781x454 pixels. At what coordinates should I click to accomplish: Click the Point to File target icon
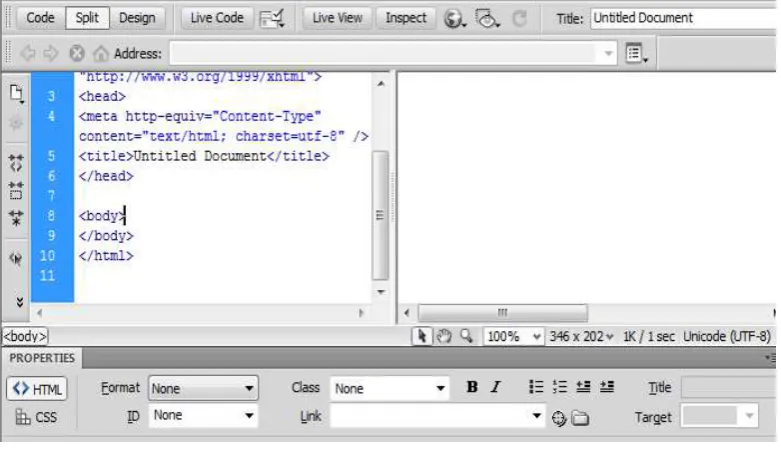pos(559,419)
